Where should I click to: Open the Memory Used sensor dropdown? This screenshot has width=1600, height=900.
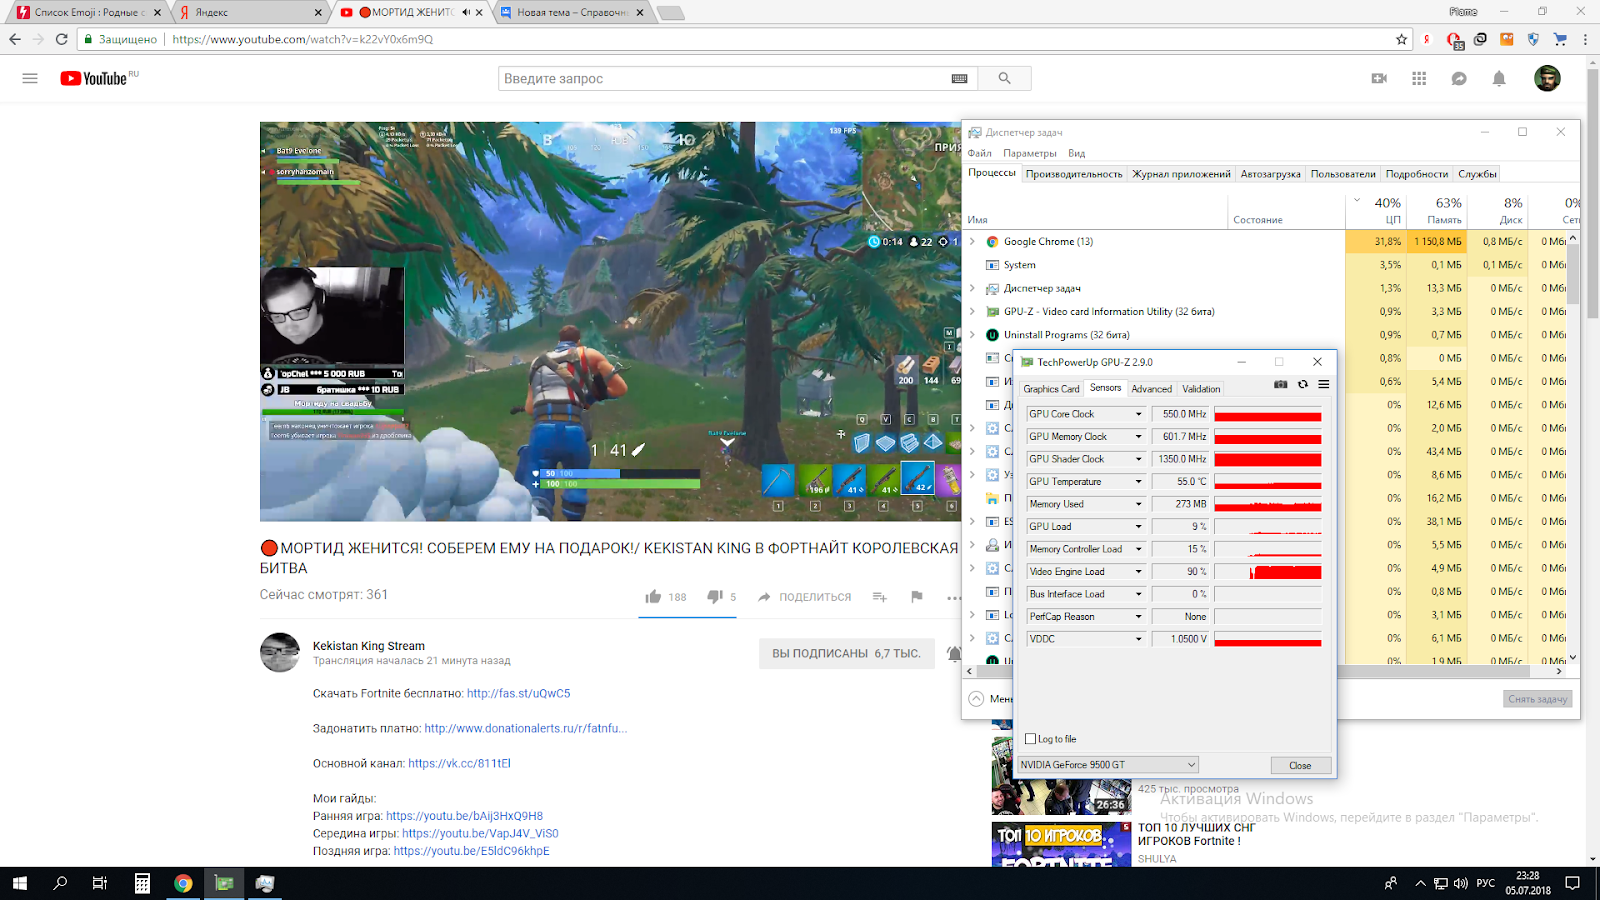(x=1138, y=504)
